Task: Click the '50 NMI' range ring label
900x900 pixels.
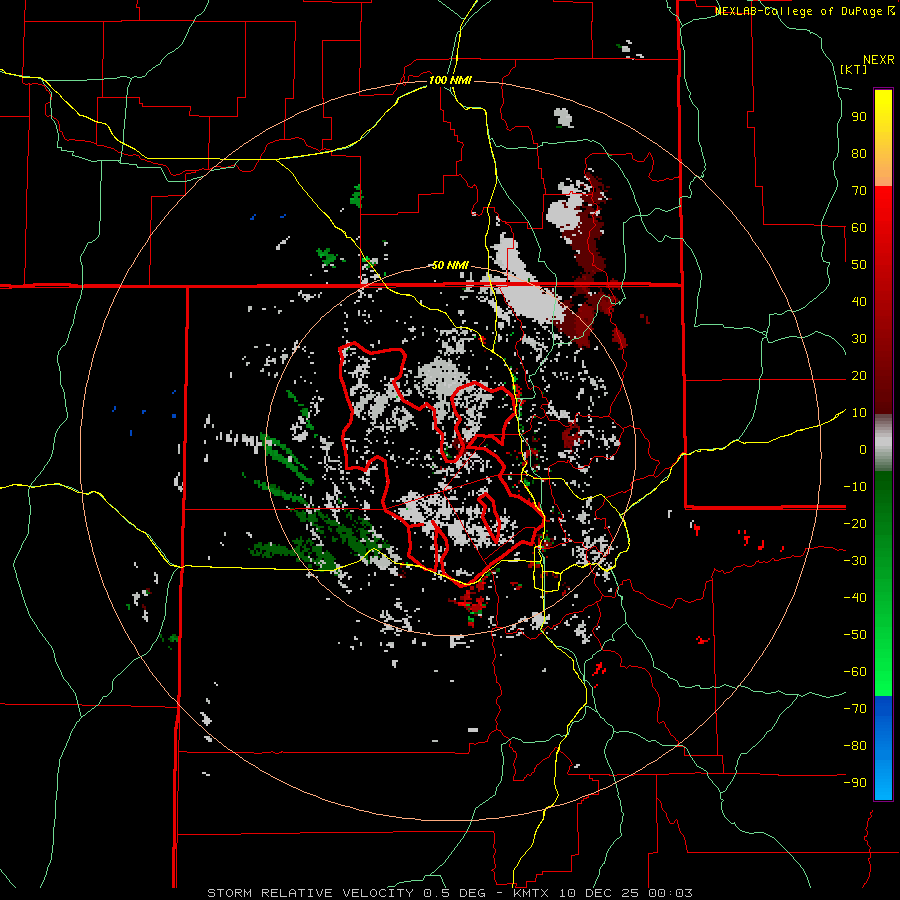Action: (x=450, y=265)
